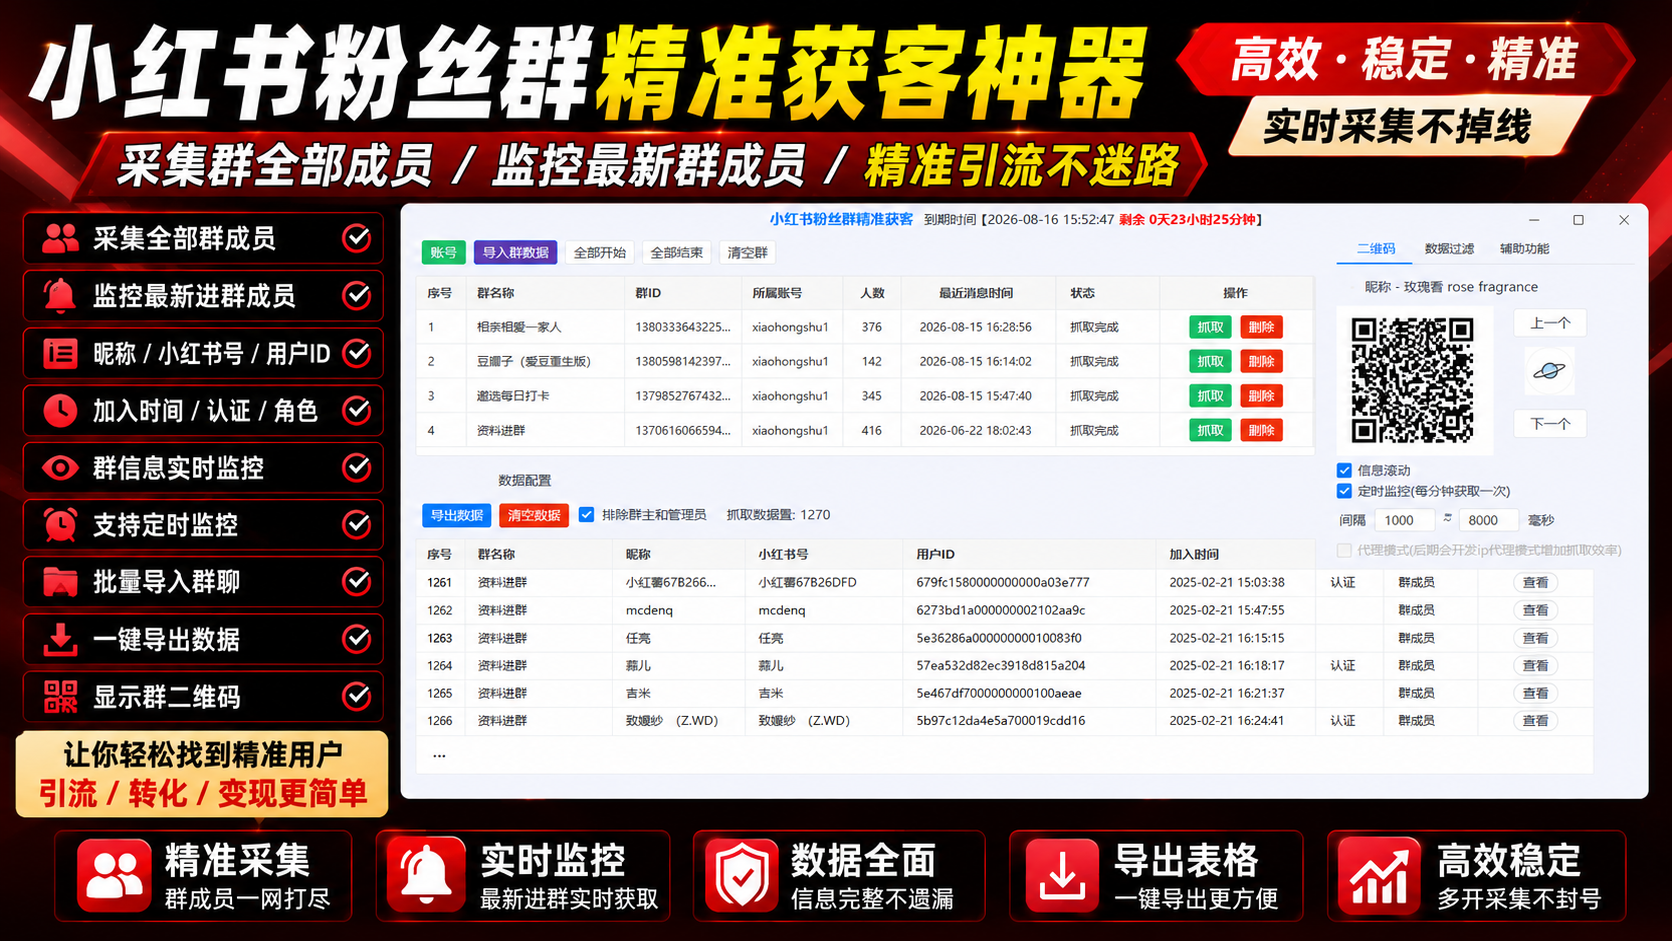Click the 导出表格 download icon at bottom
Viewport: 1672px width, 941px height.
[1061, 875]
